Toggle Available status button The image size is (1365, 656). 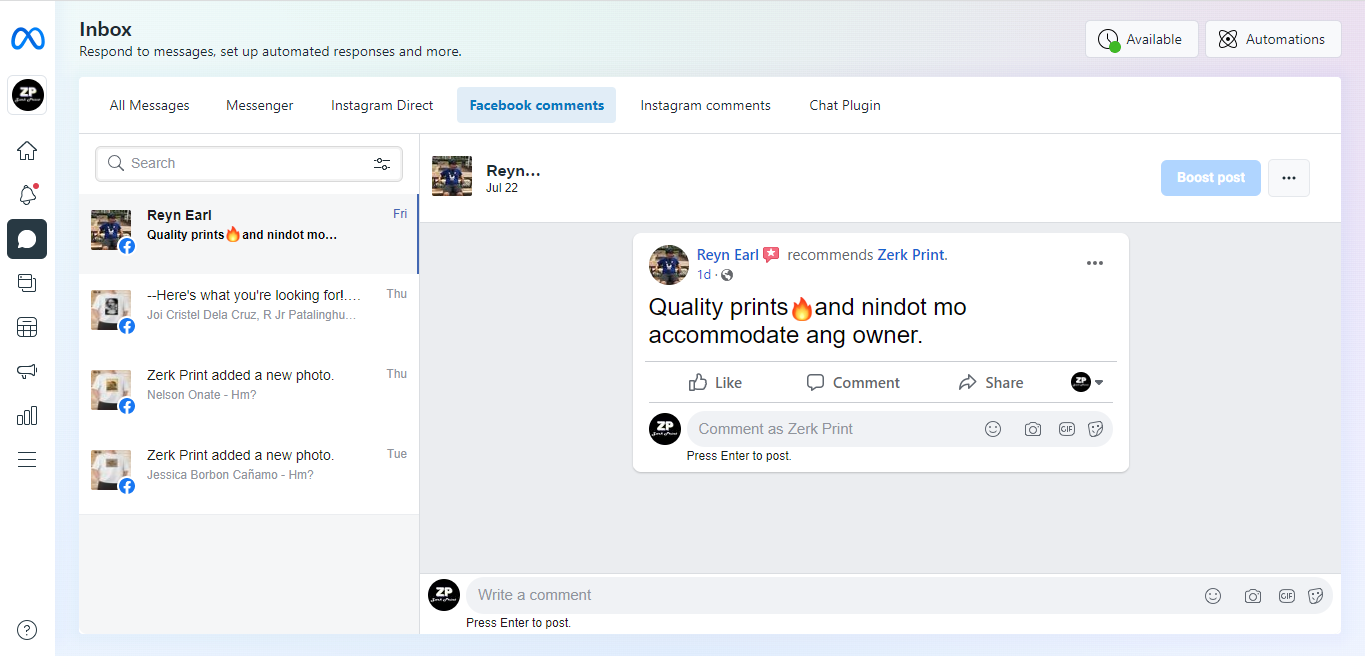[x=1141, y=39]
